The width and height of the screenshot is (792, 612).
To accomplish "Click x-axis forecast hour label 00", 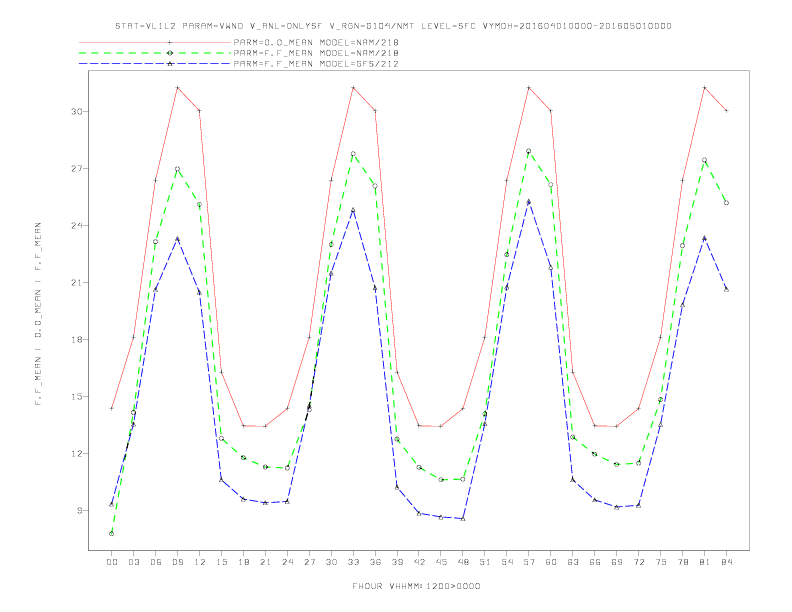I will tap(112, 562).
